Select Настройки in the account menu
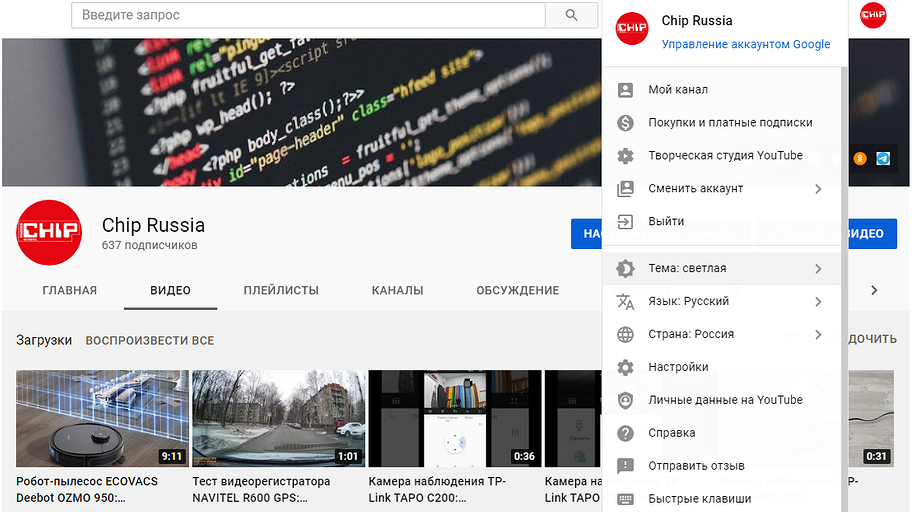The image size is (914, 512). [678, 367]
